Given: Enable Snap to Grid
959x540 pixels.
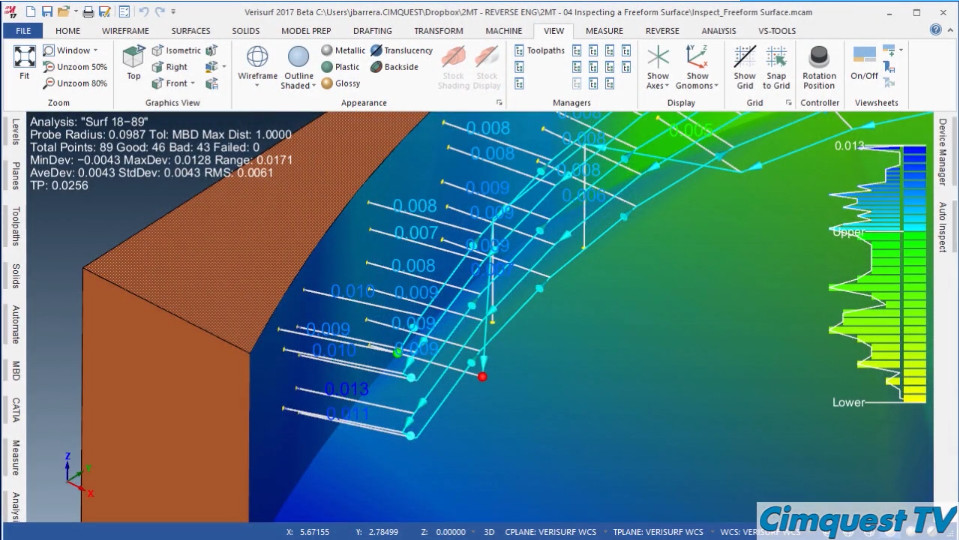Looking at the screenshot, I should 776,67.
